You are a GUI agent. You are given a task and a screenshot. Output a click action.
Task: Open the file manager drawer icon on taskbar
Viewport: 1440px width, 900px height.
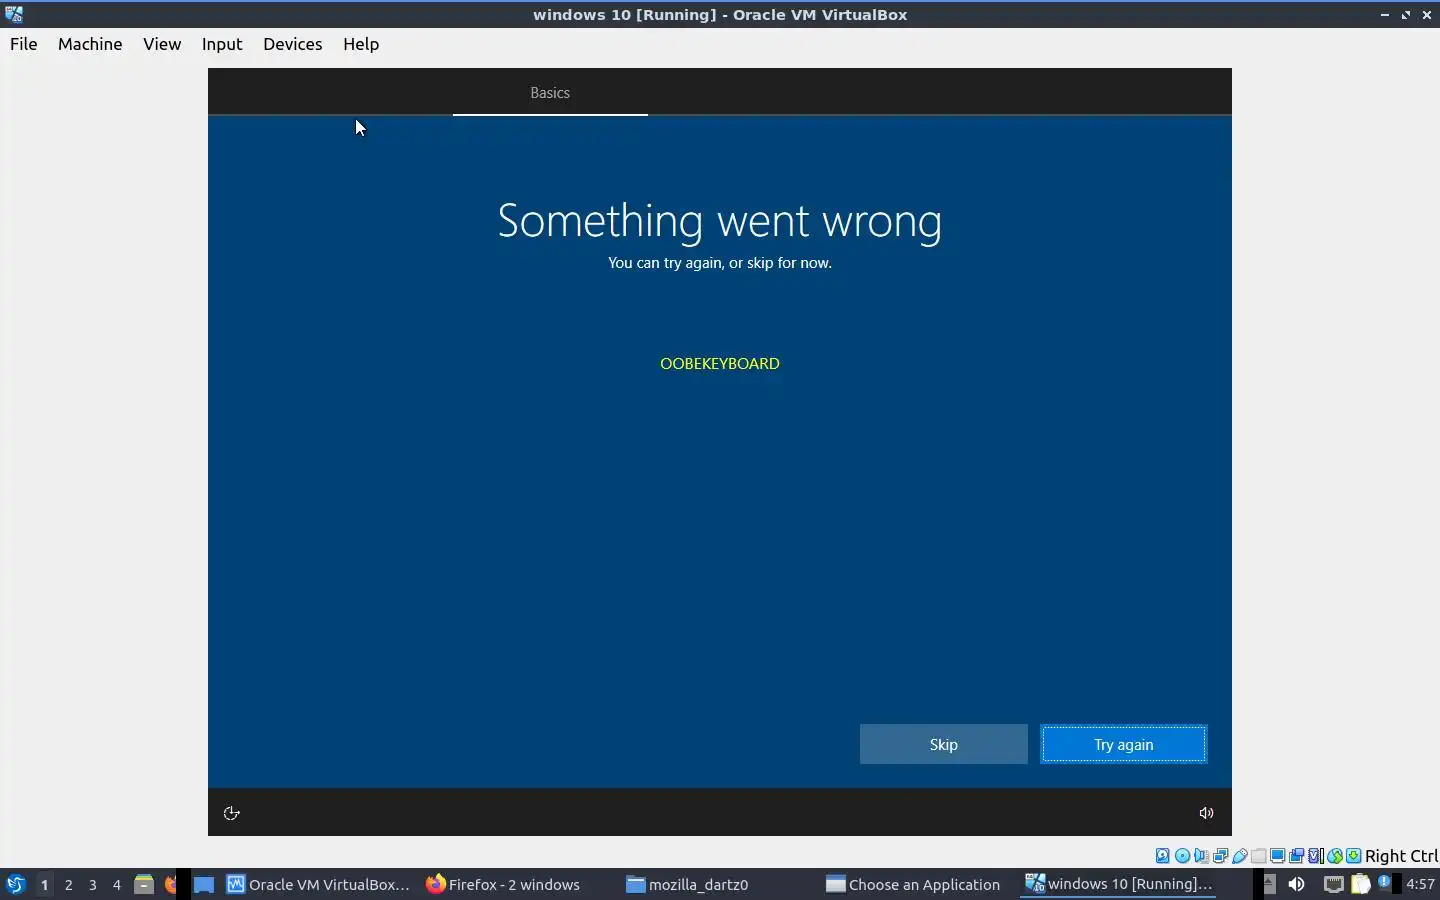click(144, 884)
